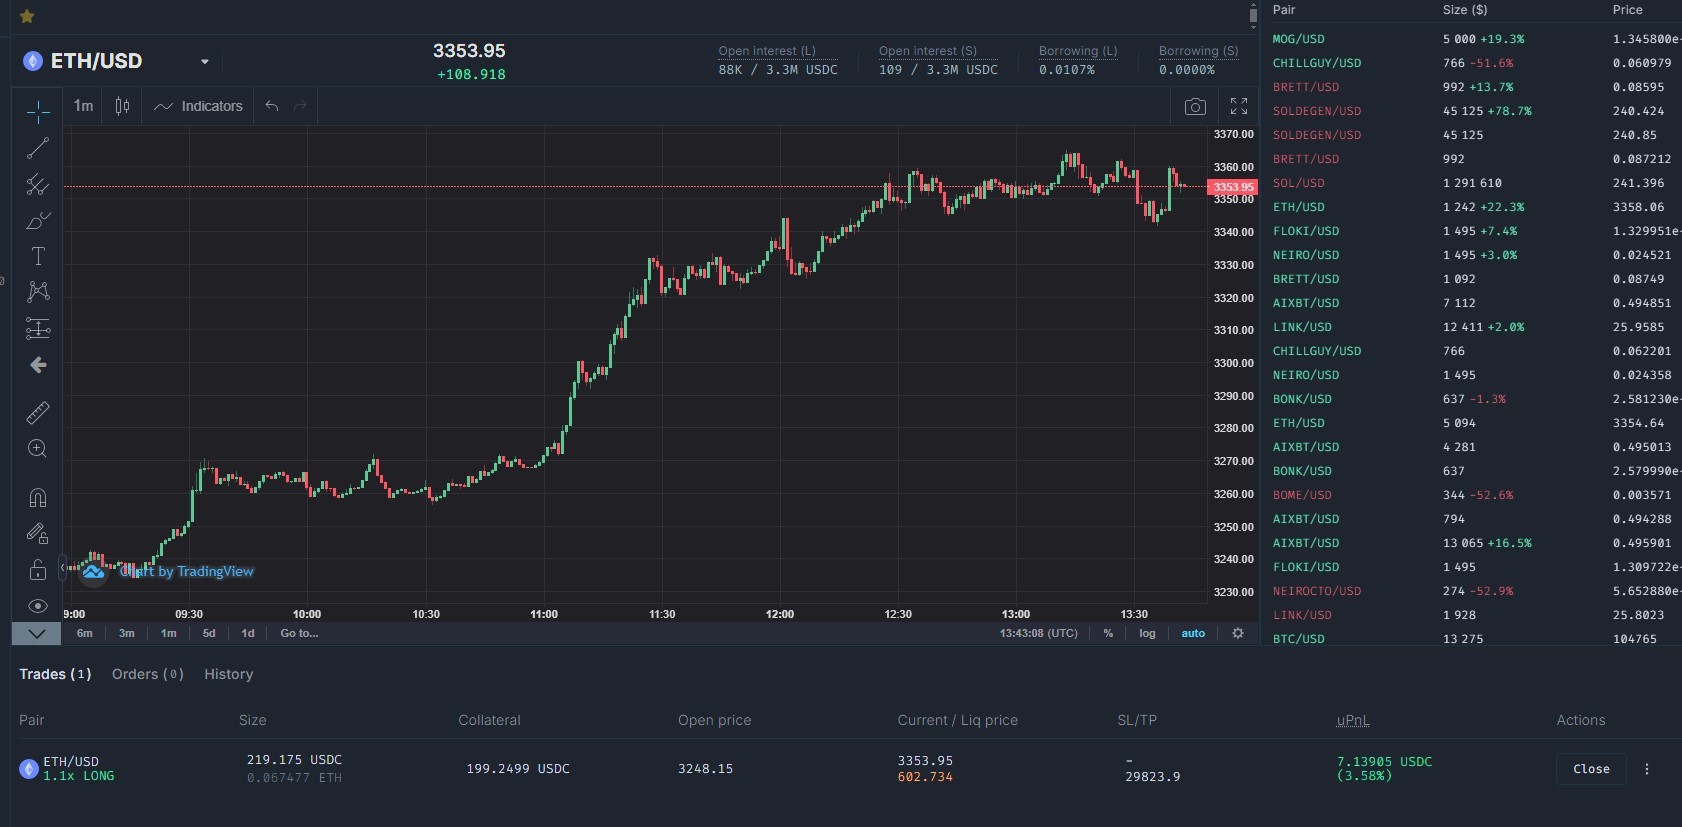Close the ETH/USD long position
Image resolution: width=1682 pixels, height=827 pixels.
coord(1591,769)
